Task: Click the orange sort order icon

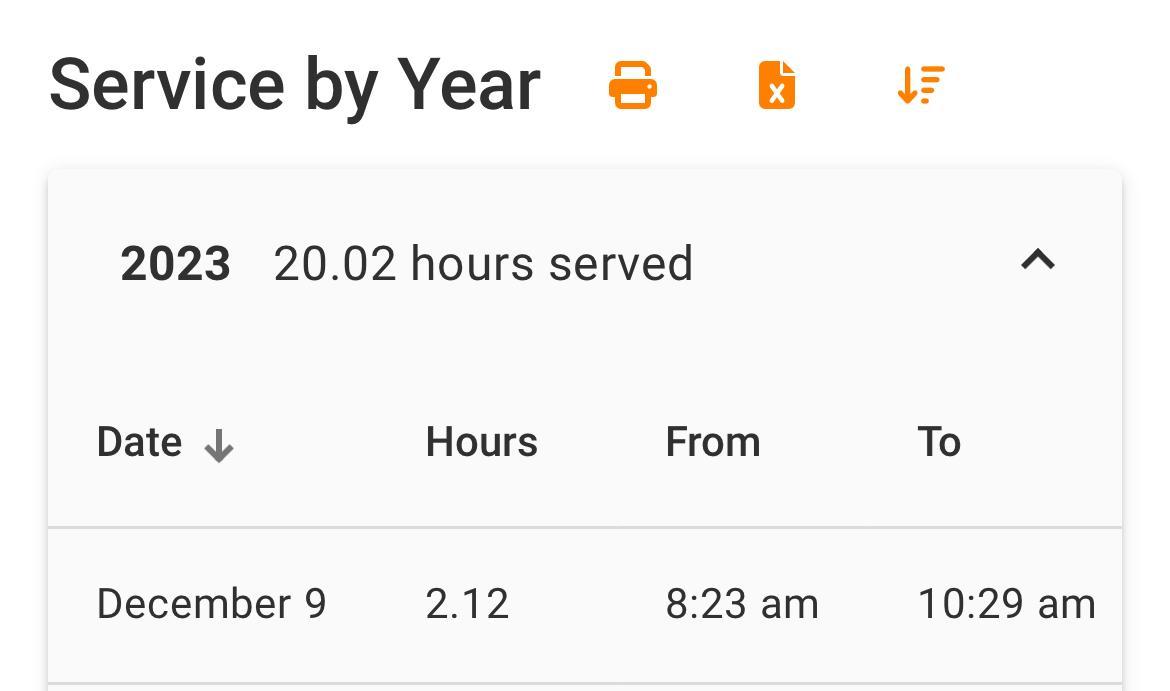Action: pyautogui.click(x=921, y=85)
